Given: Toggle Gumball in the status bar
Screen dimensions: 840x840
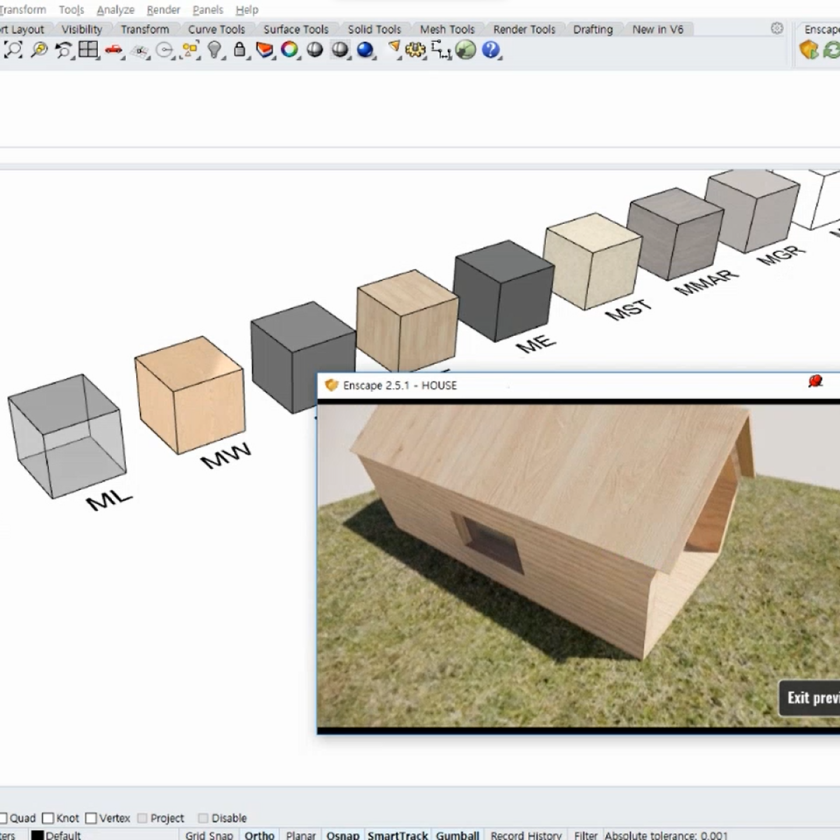Looking at the screenshot, I should (457, 835).
